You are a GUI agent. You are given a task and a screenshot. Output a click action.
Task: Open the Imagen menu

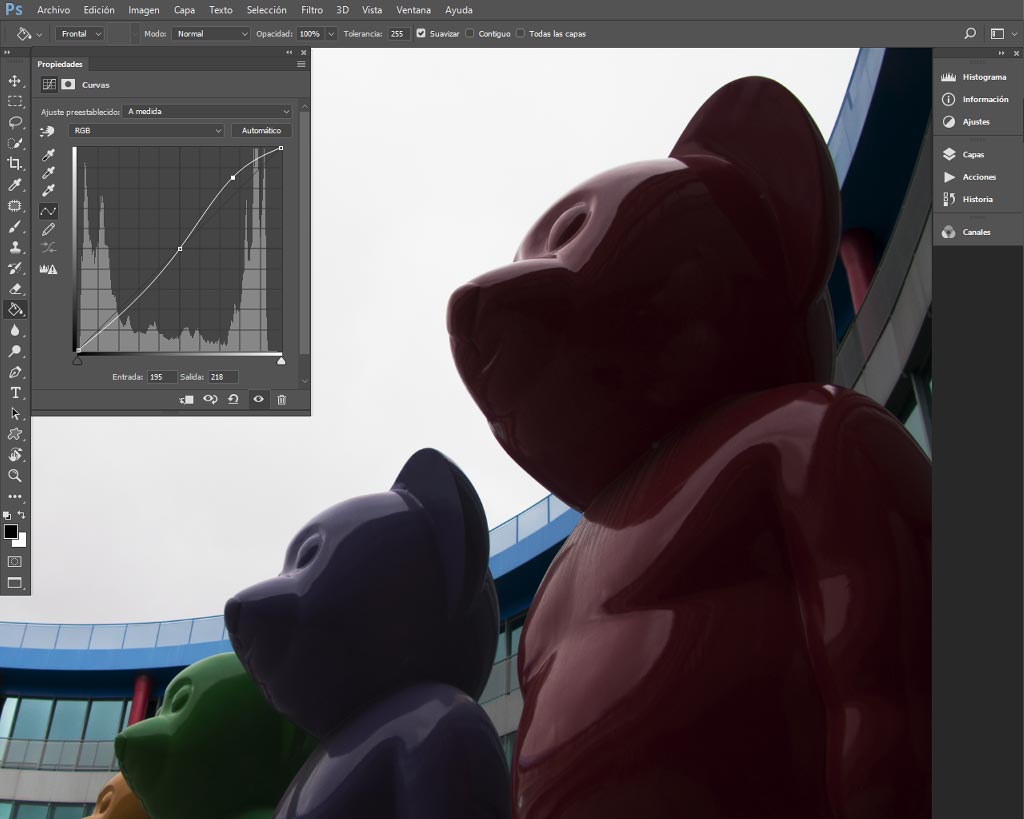144,10
